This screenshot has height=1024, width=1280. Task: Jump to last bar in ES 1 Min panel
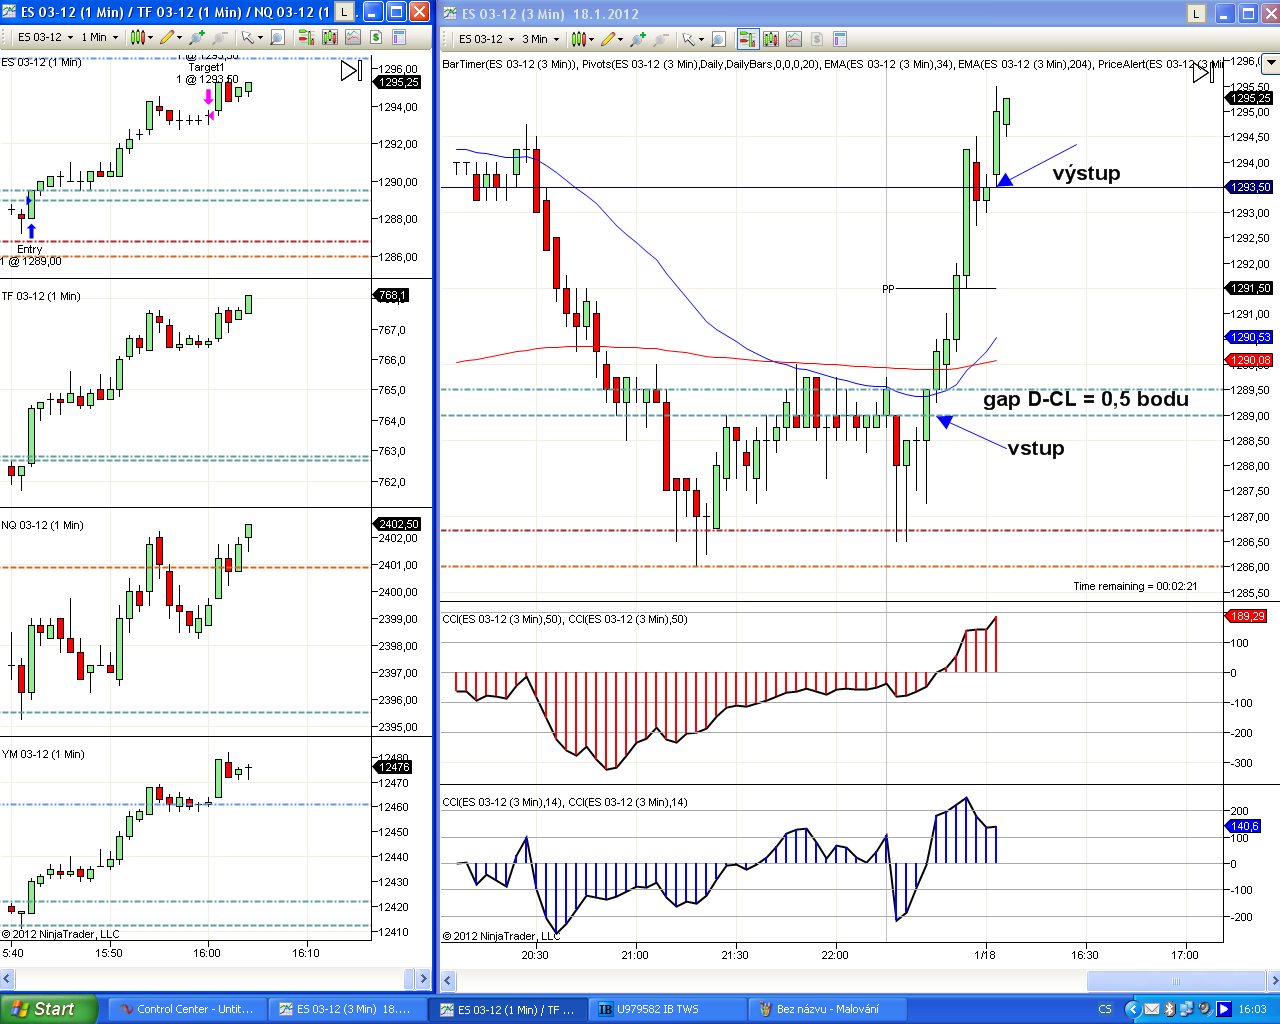[351, 70]
